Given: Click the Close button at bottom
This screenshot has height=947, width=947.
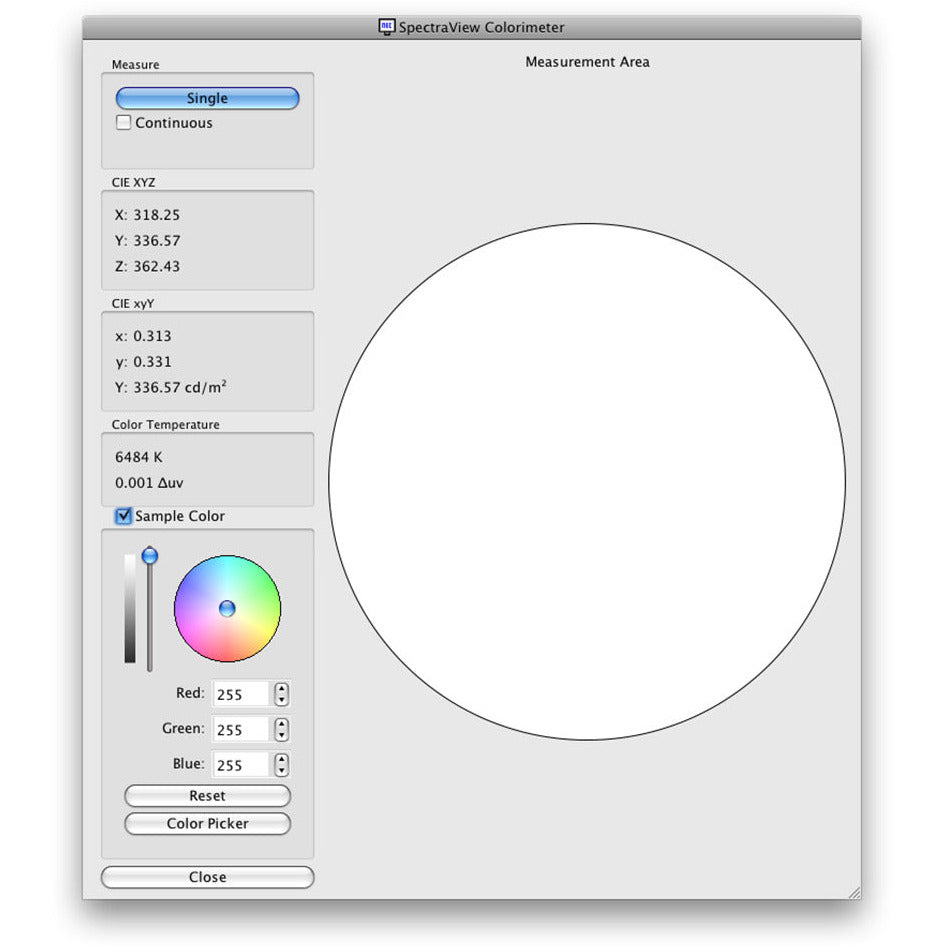Looking at the screenshot, I should pos(207,877).
